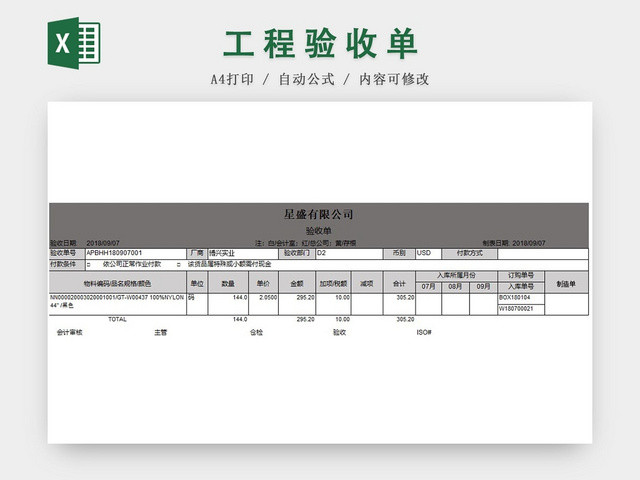Select the 付款条件 label cell
The image size is (640, 480).
point(67,264)
